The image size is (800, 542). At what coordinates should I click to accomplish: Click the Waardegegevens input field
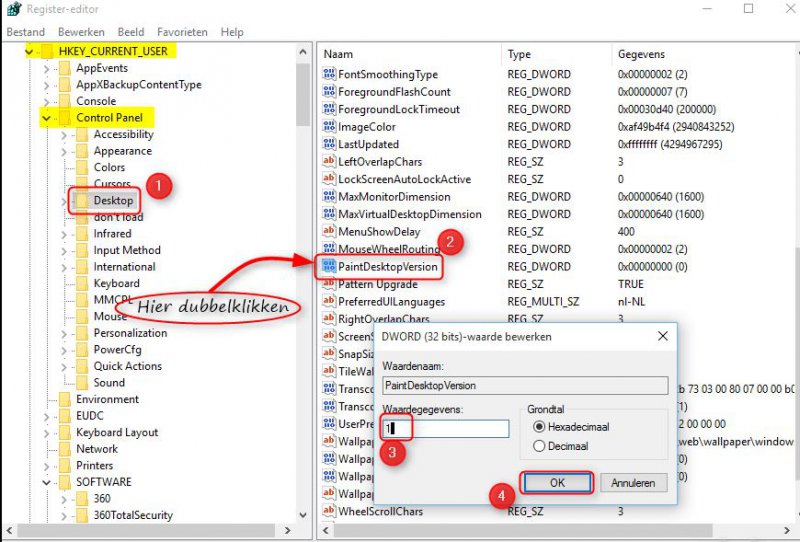tap(446, 428)
